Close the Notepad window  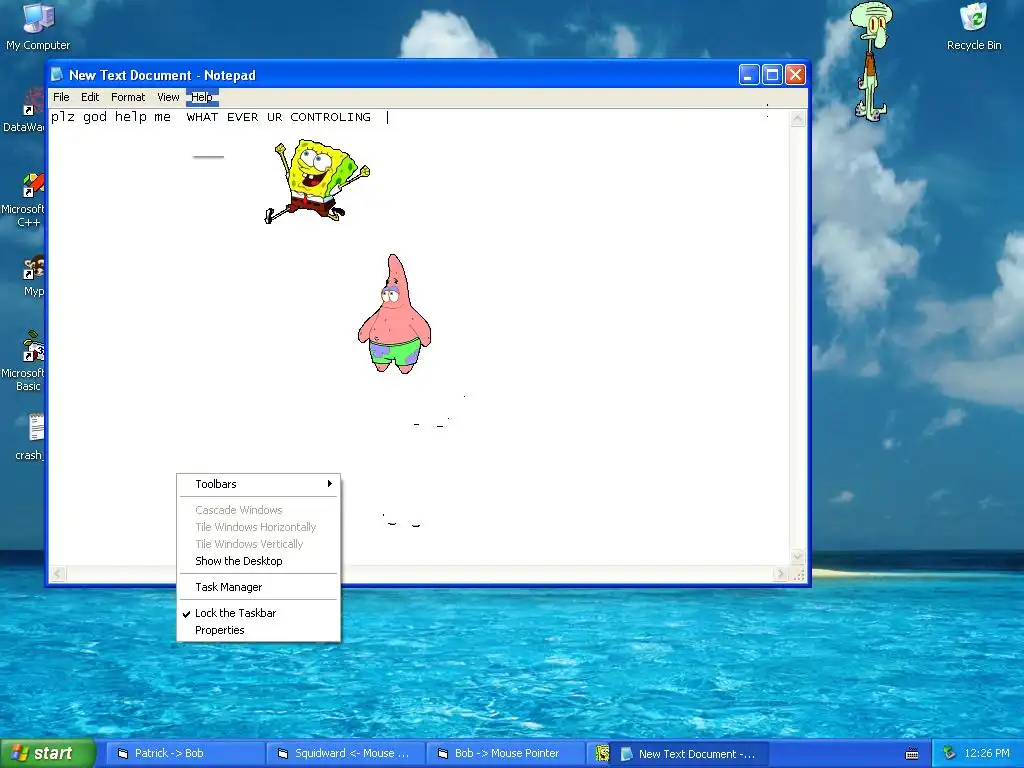pos(795,75)
